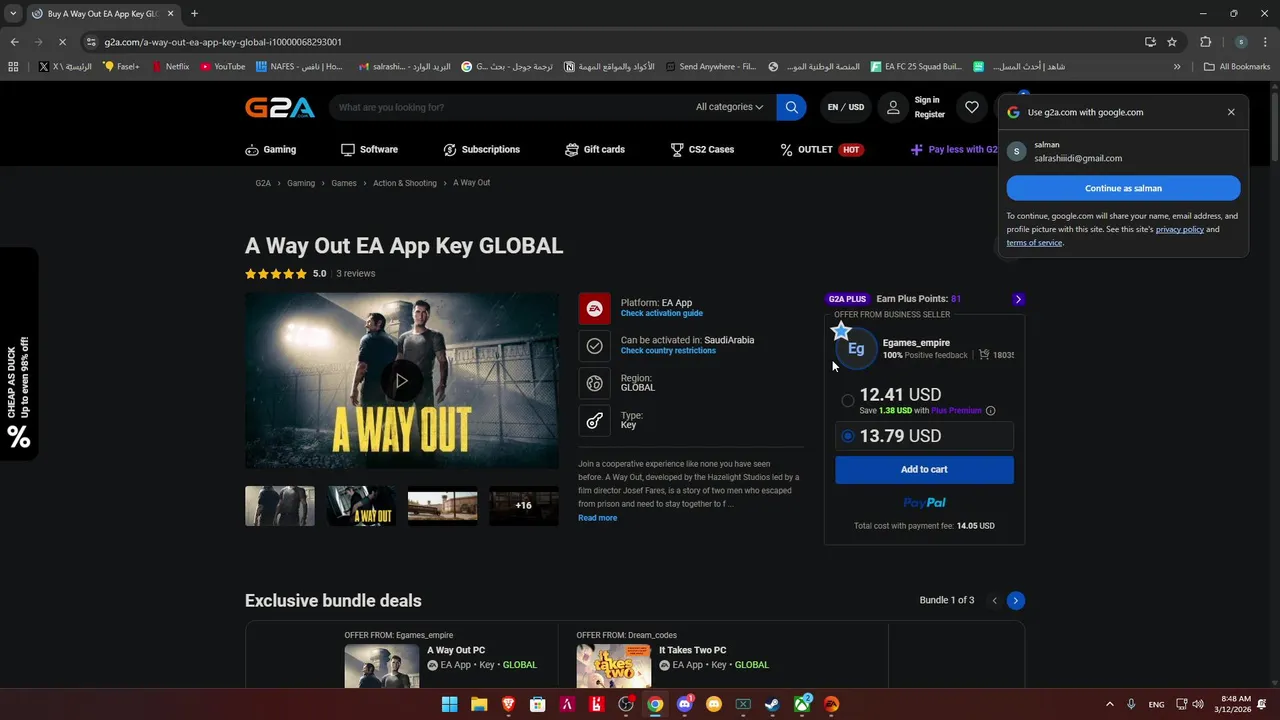The width and height of the screenshot is (1280, 720).
Task: Open the CS2 Cases menu
Action: 702,149
